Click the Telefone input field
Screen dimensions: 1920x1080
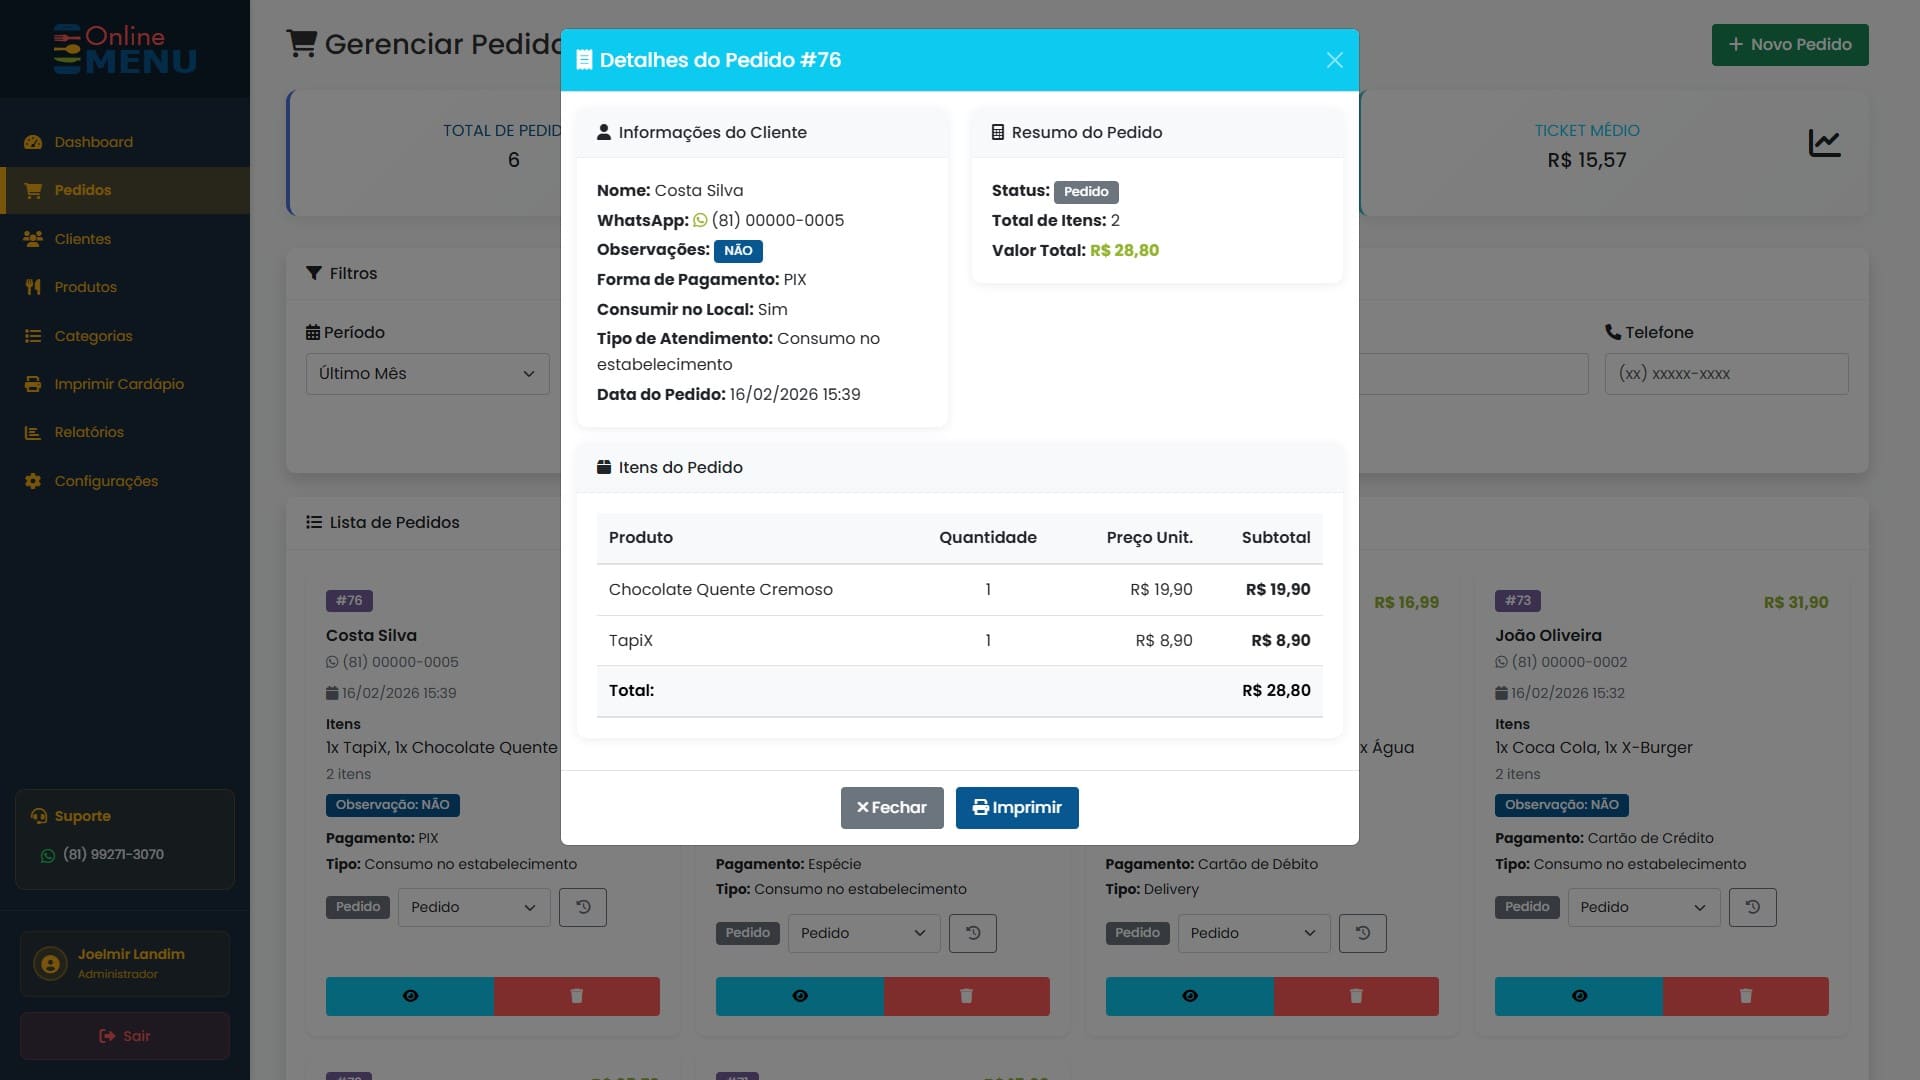[1727, 373]
